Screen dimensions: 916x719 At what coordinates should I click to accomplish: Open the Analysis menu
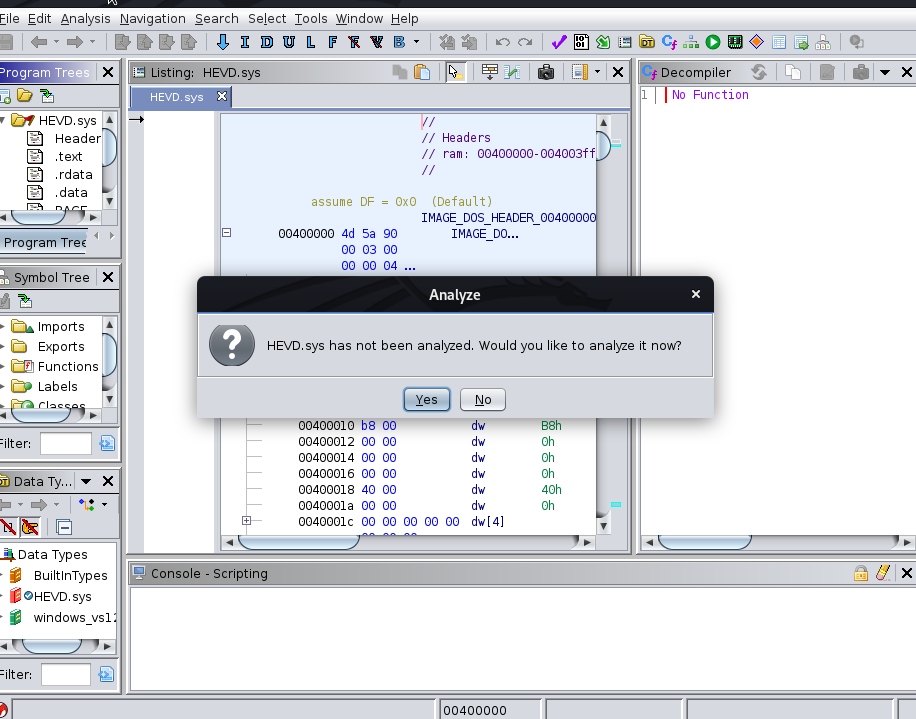(x=85, y=19)
